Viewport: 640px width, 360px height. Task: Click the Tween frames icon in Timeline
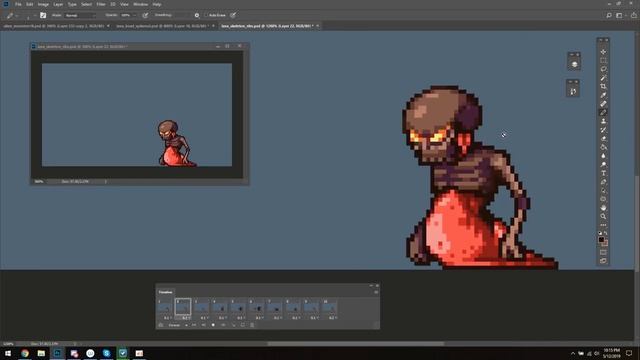pyautogui.click(x=233, y=325)
